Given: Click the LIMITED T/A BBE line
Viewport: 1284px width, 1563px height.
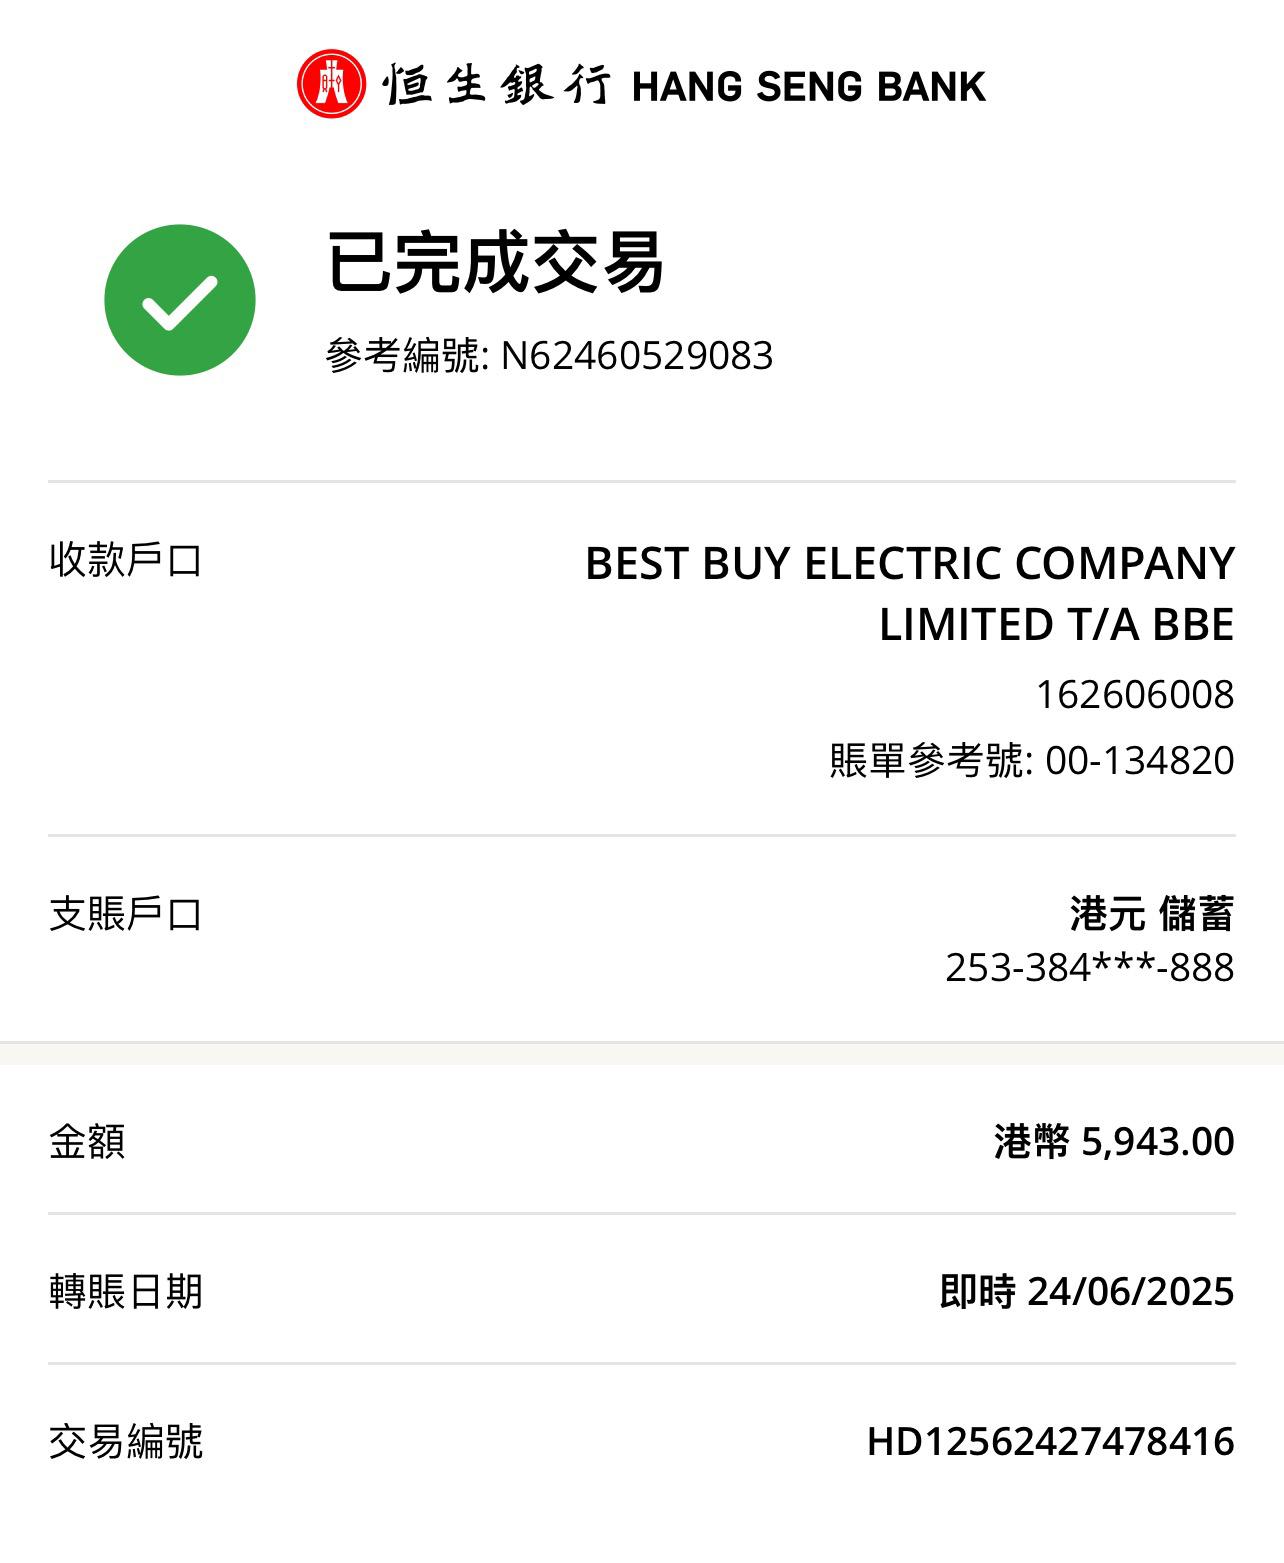Looking at the screenshot, I should click(1056, 624).
